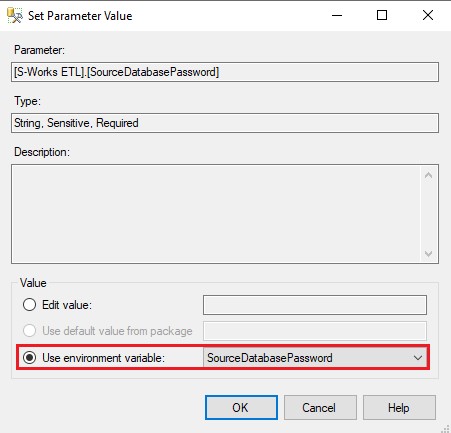451x433 pixels.
Task: Select the Use environment variable radio button
Action: coord(29,358)
